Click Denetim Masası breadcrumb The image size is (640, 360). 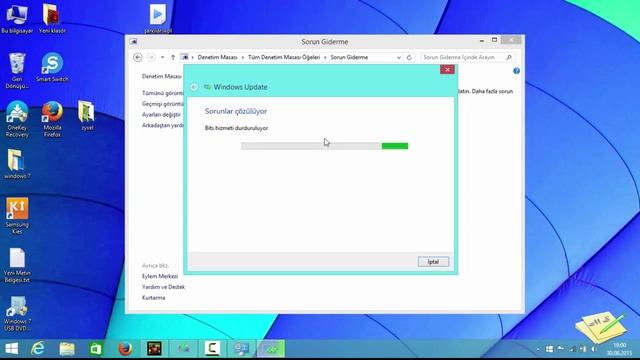pos(217,58)
